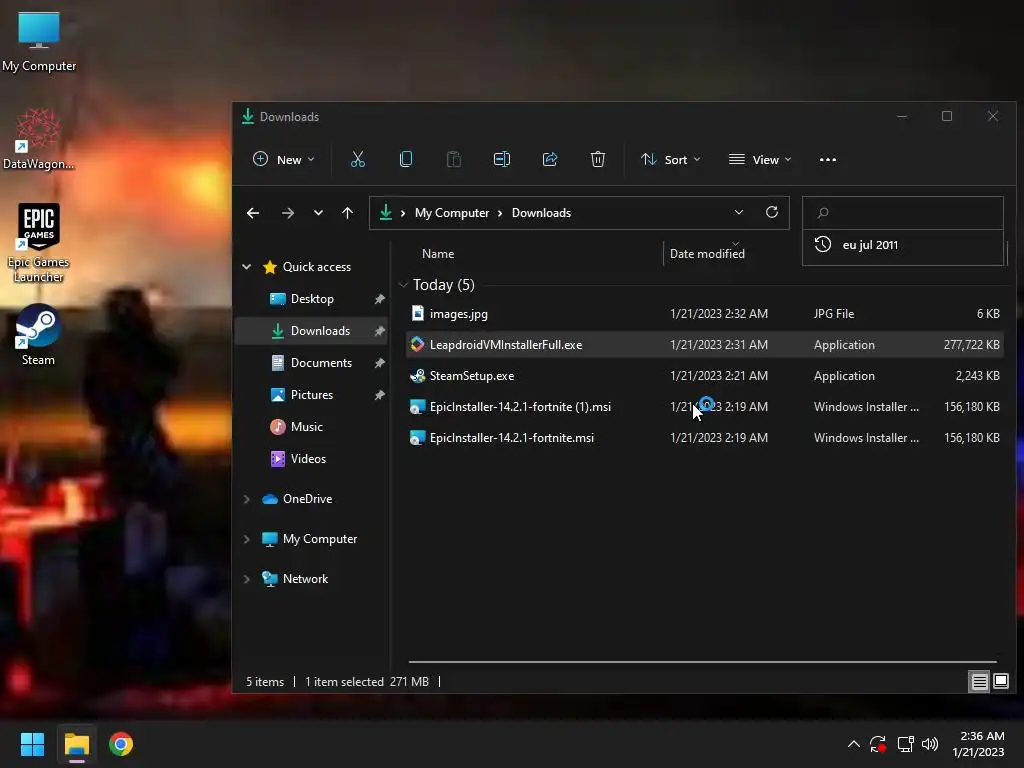Launch Chrome from the taskbar

click(121, 744)
